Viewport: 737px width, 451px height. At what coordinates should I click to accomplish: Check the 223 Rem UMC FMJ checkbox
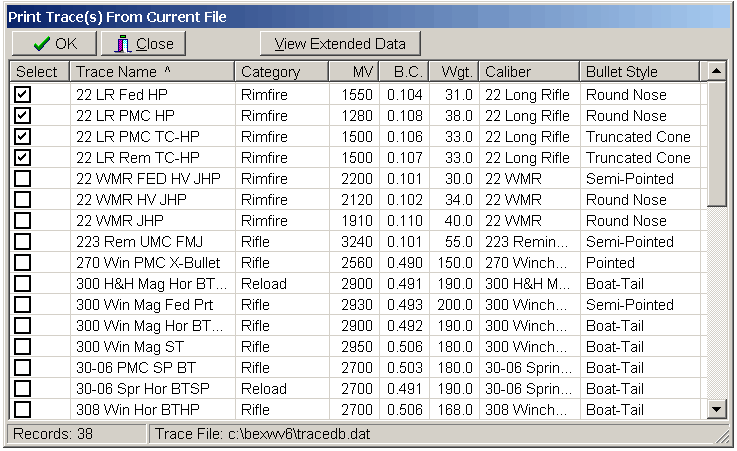[22, 241]
